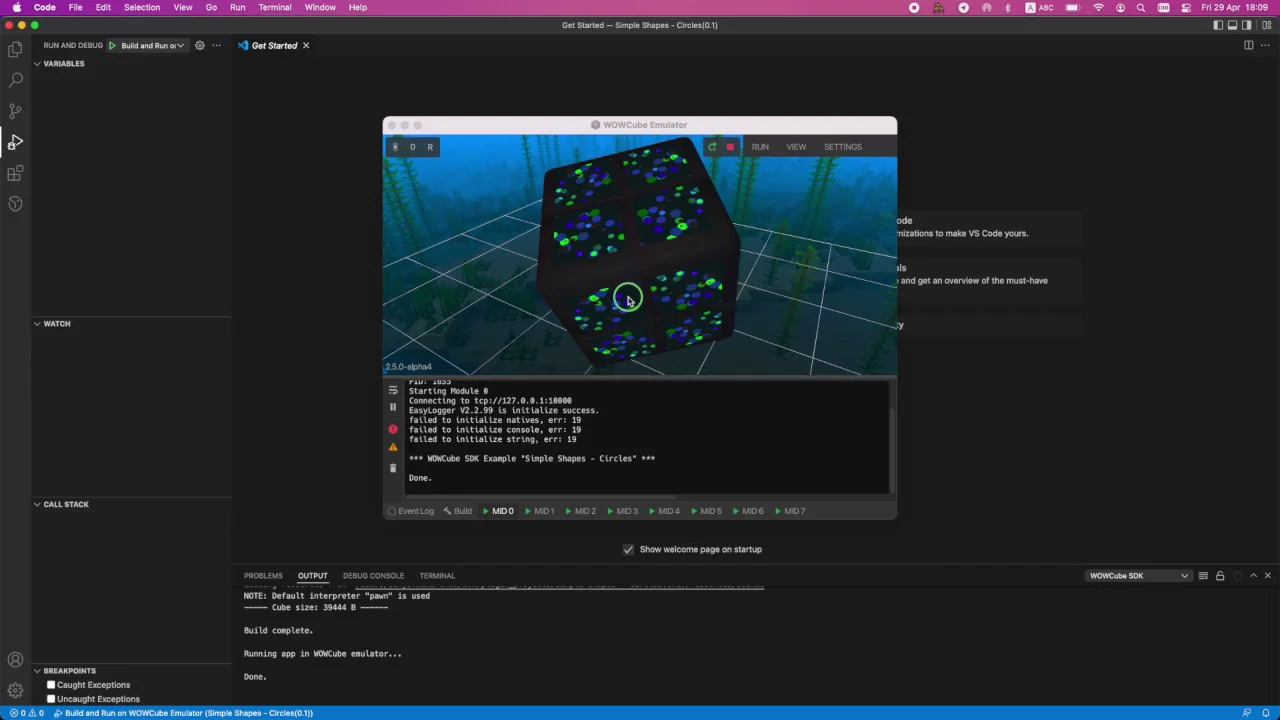Click the red stop button in emulator
The image size is (1280, 720).
[730, 147]
